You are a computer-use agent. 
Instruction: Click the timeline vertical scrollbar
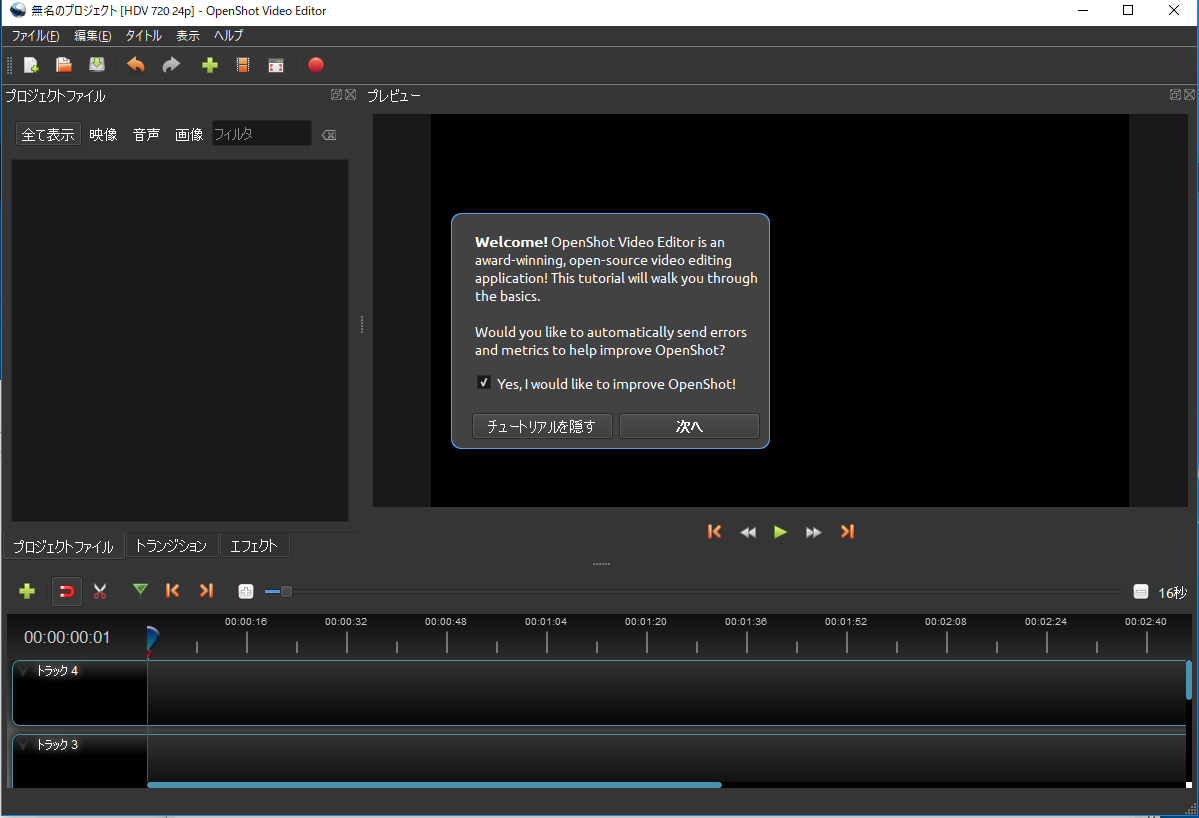coord(1189,680)
